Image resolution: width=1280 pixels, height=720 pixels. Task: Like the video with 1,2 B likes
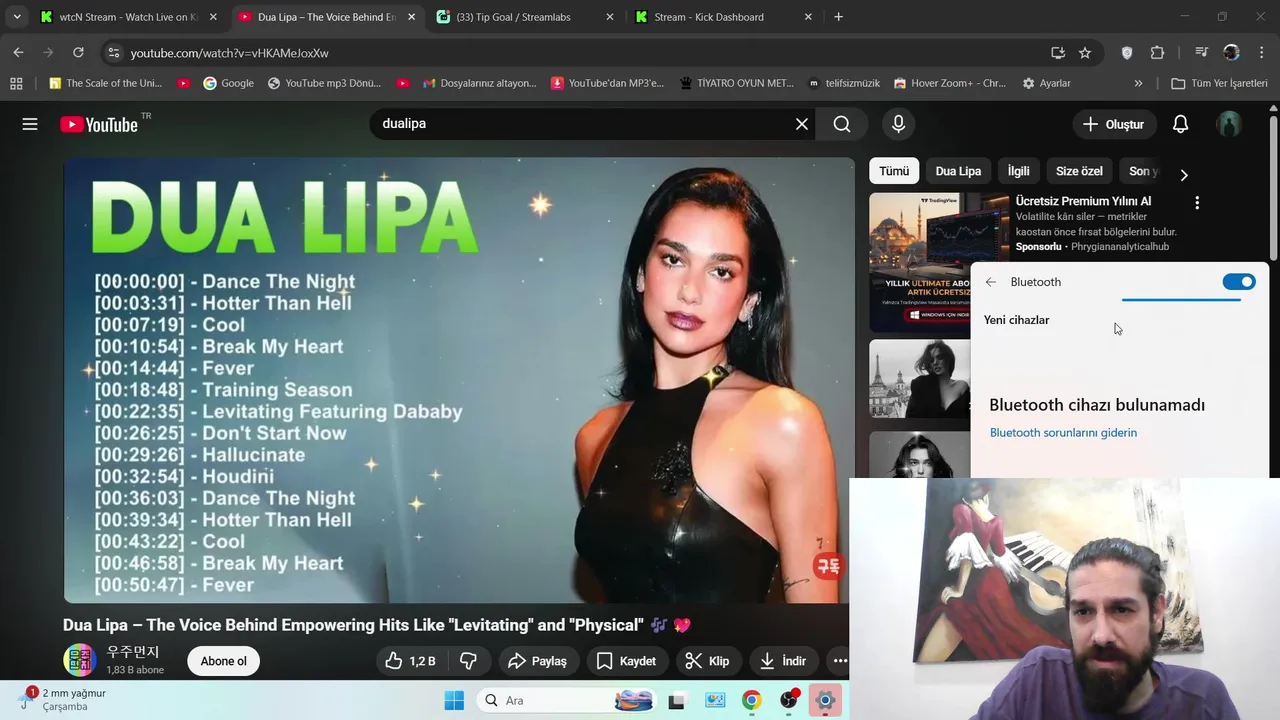tap(411, 661)
